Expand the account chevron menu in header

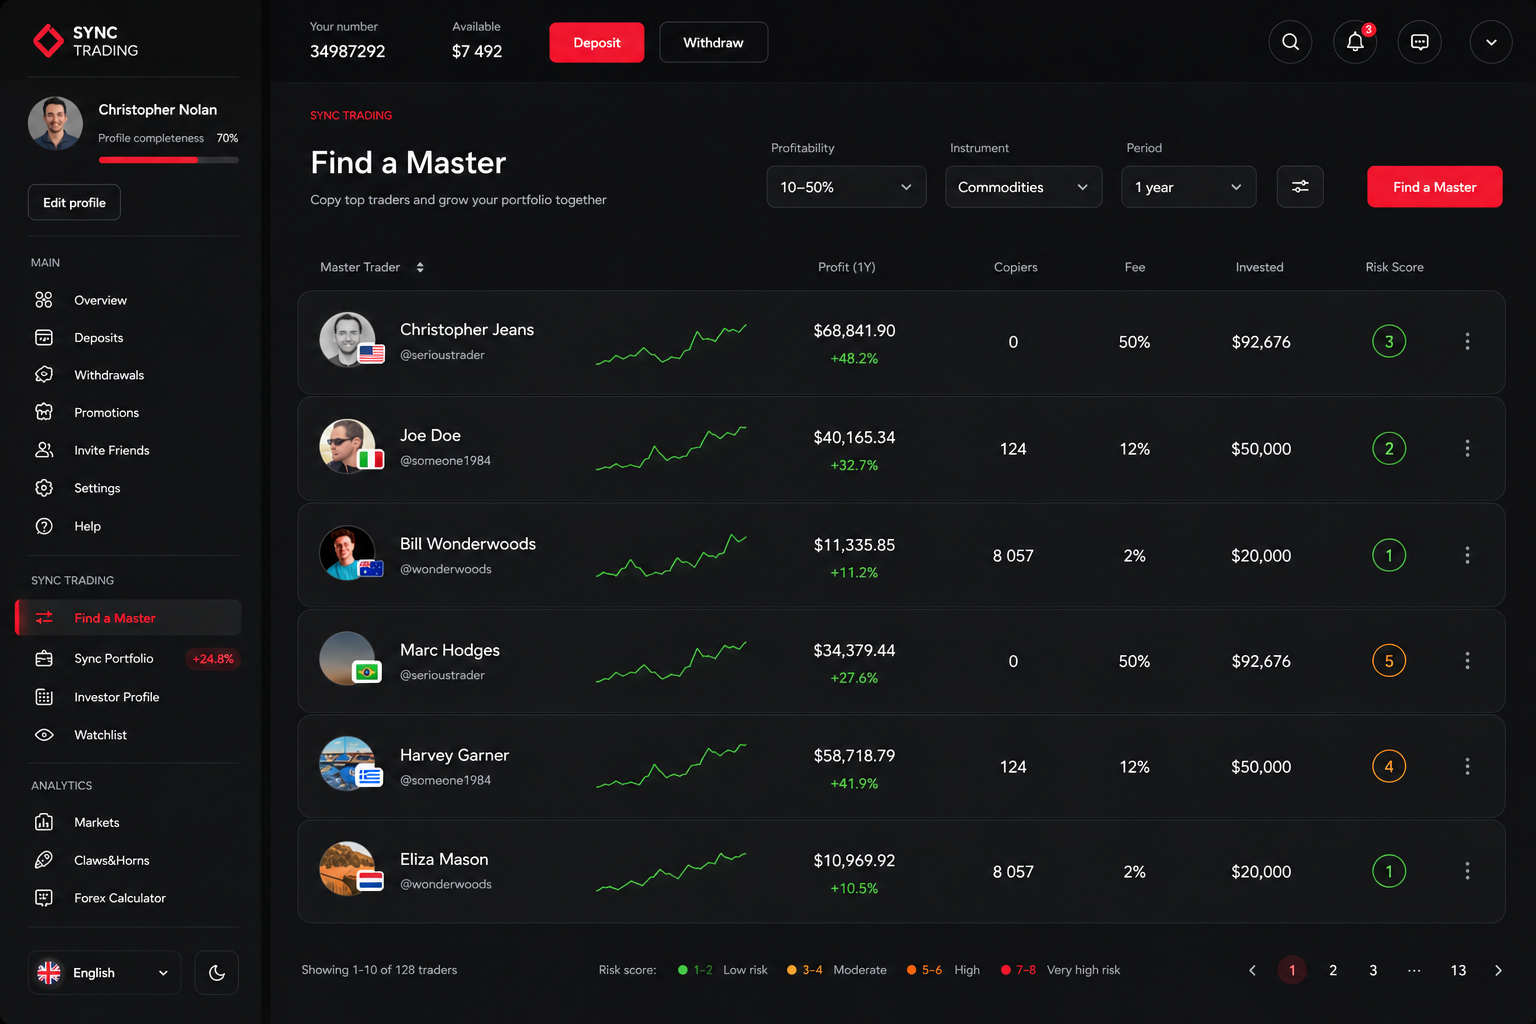coord(1491,42)
